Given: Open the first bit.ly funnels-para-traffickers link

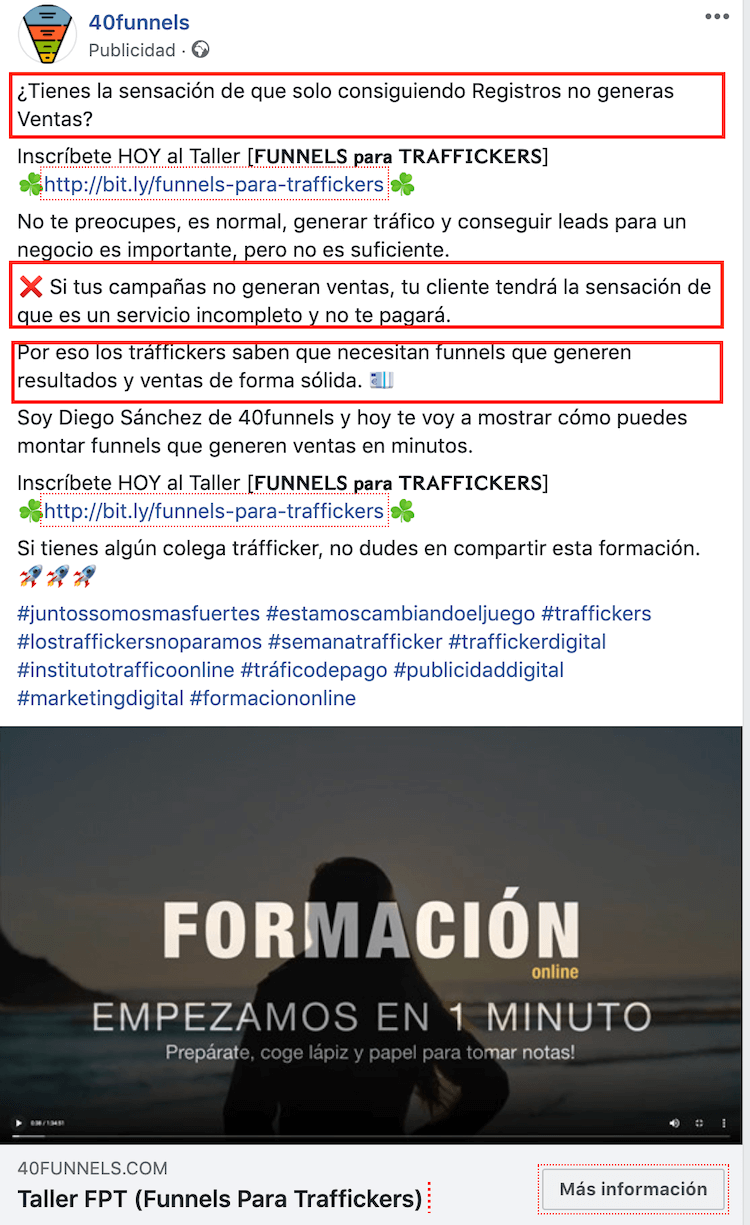Looking at the screenshot, I should click(214, 185).
